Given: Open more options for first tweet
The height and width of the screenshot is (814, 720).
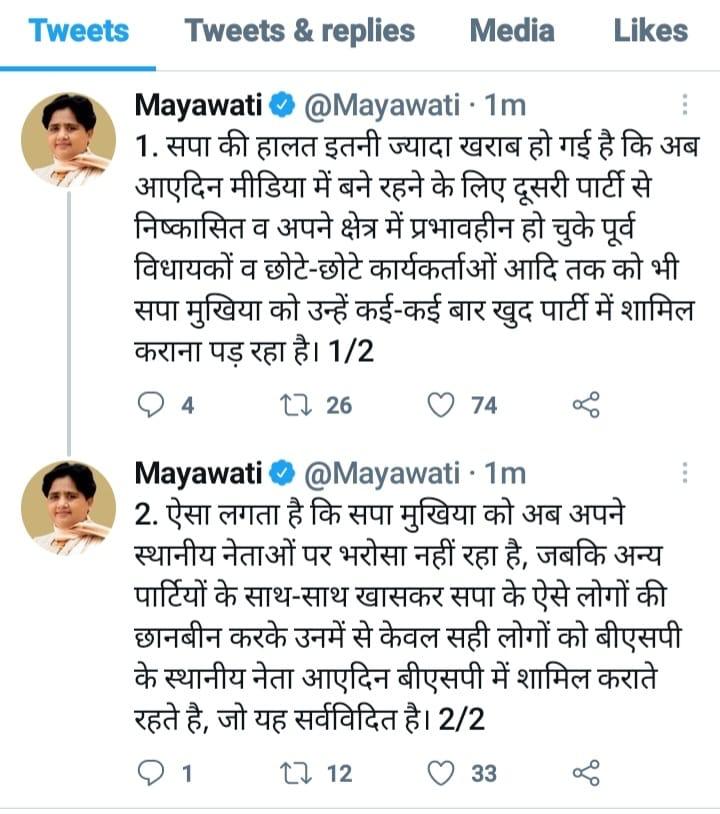Looking at the screenshot, I should tap(685, 105).
